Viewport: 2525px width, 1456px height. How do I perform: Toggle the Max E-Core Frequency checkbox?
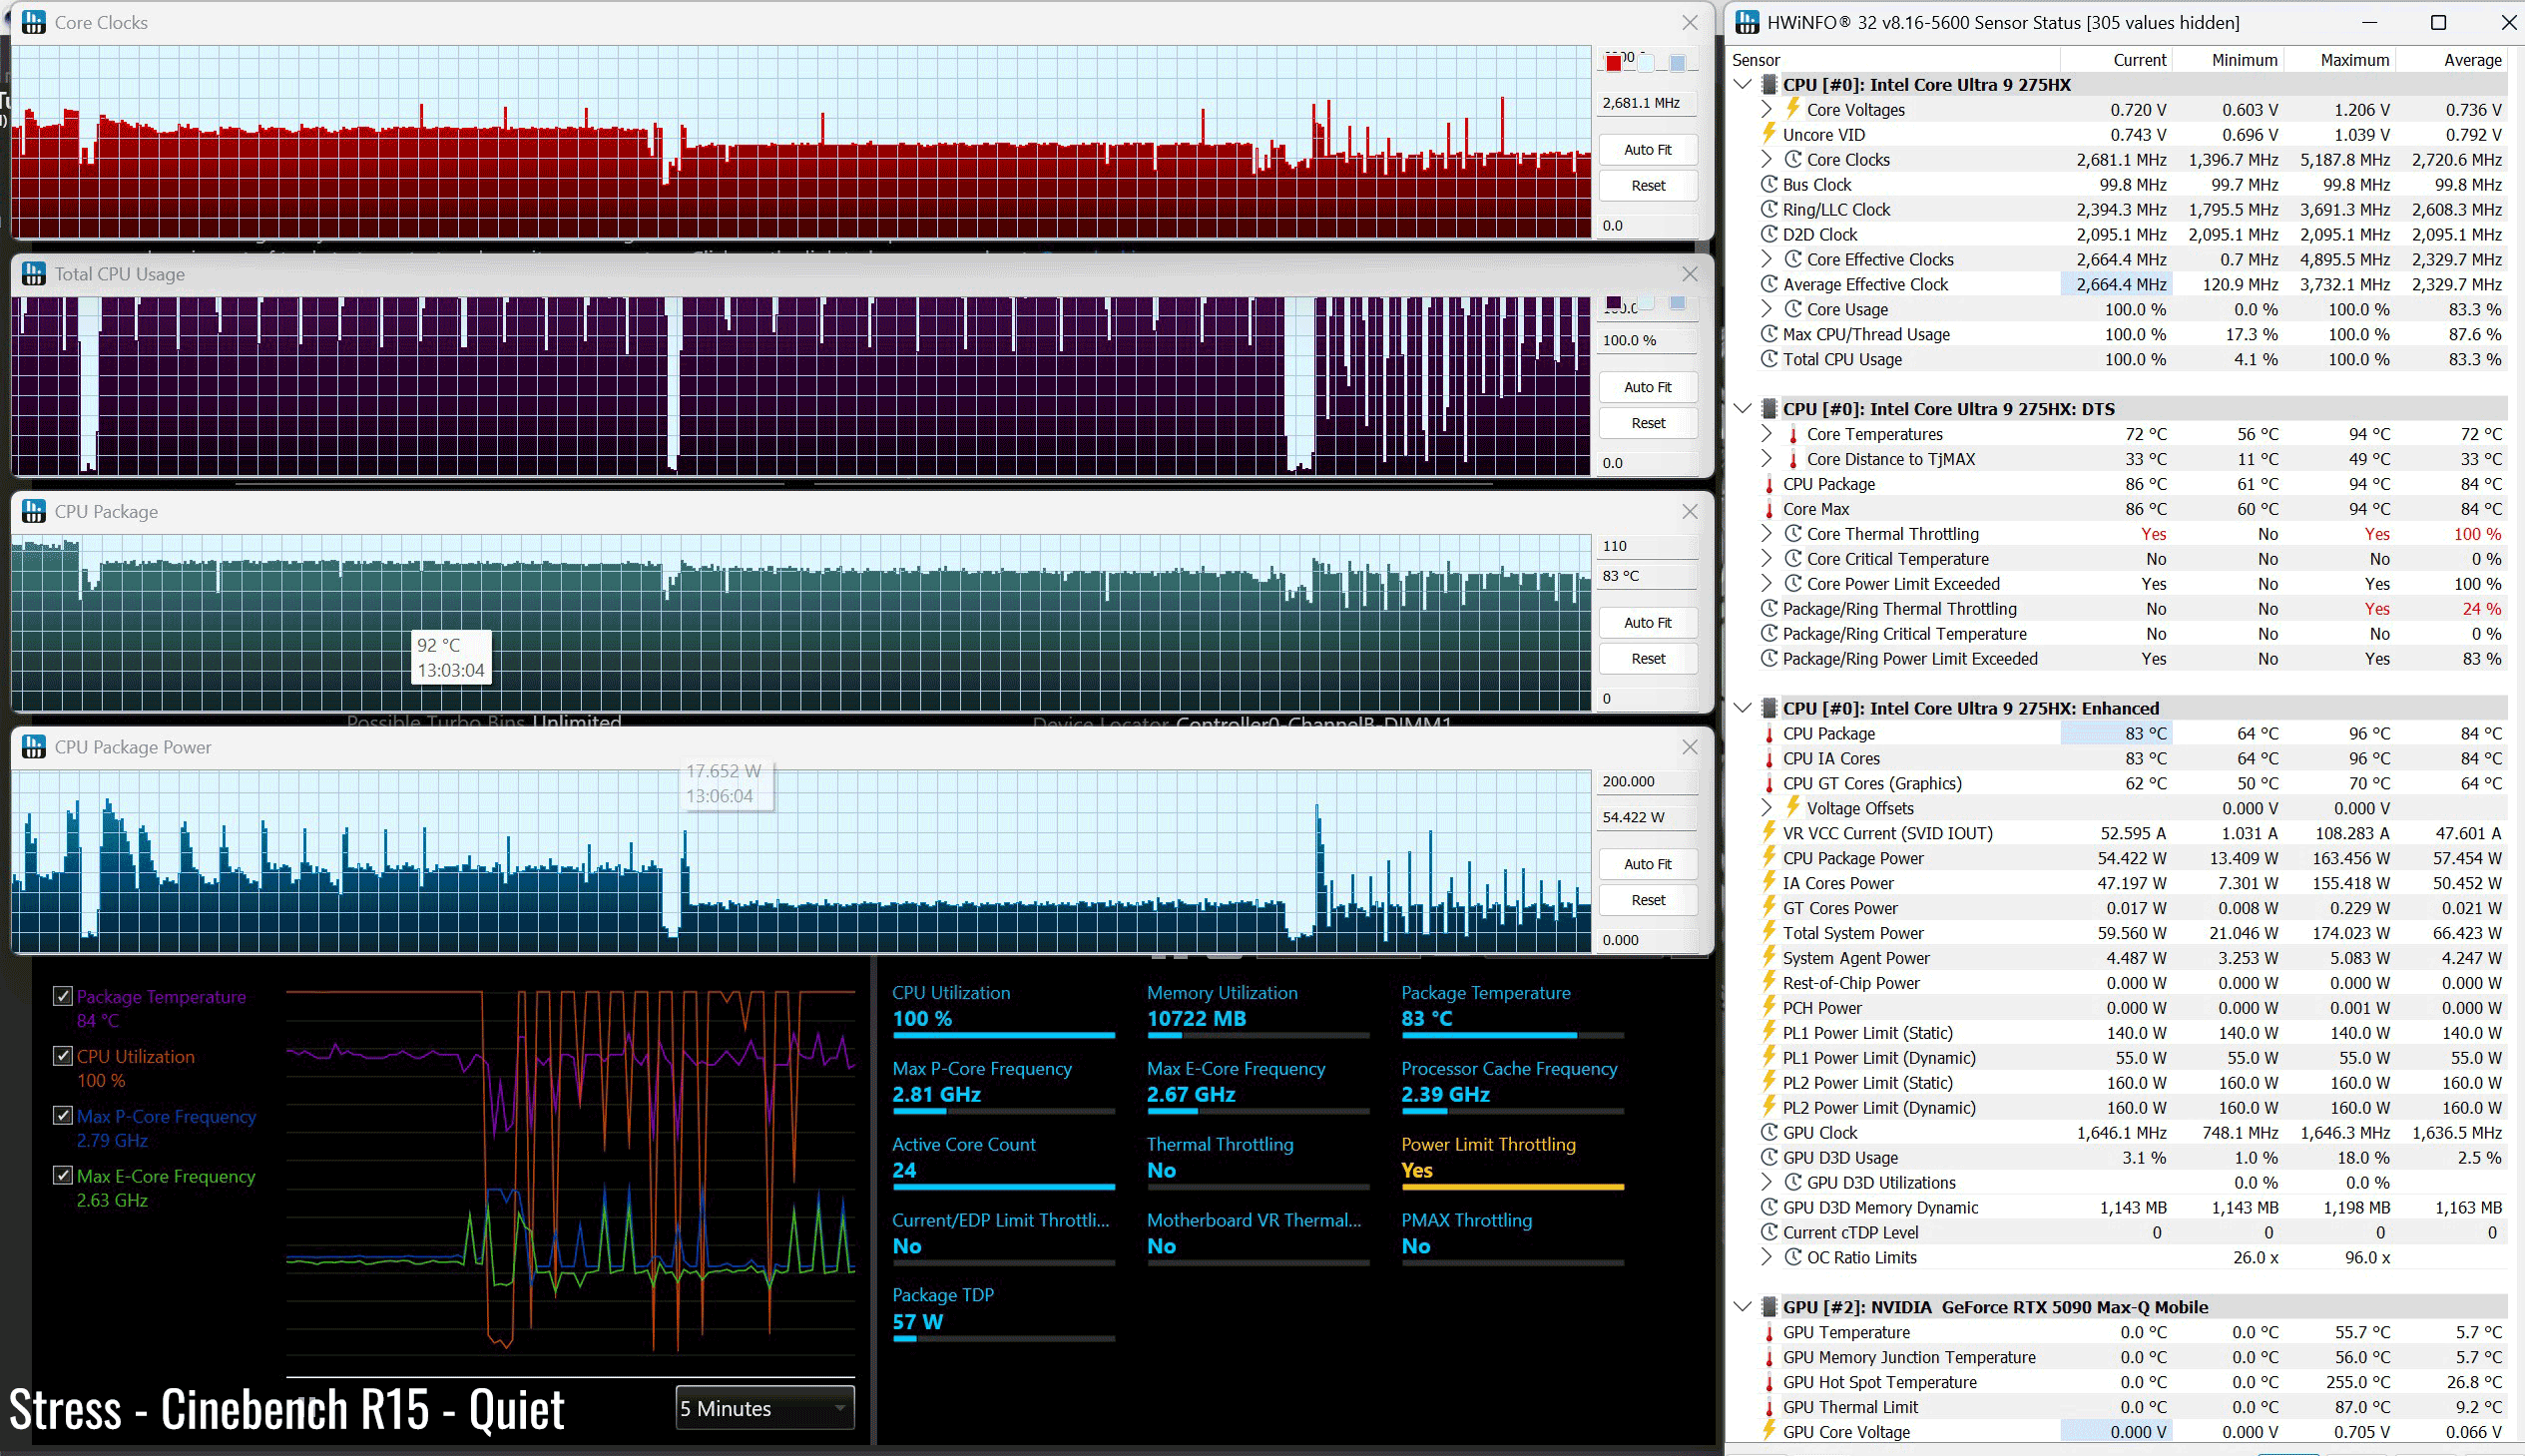[63, 1176]
